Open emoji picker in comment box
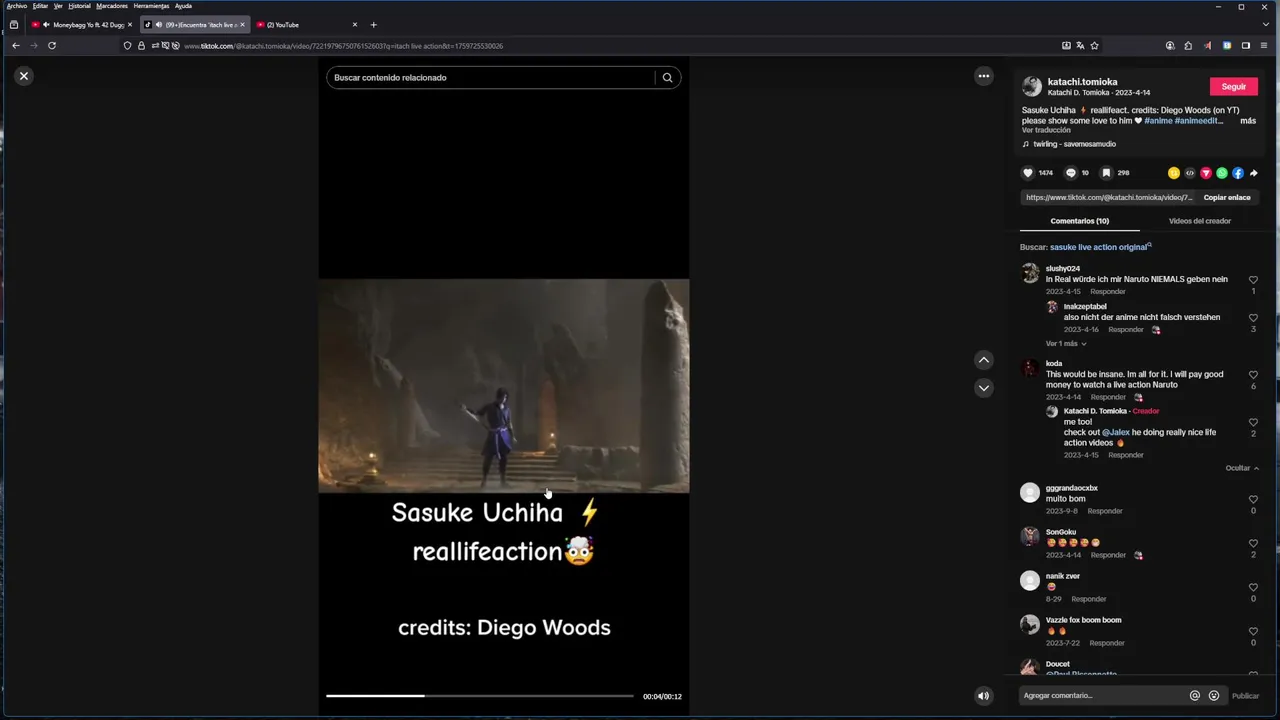1280x720 pixels. click(1214, 696)
